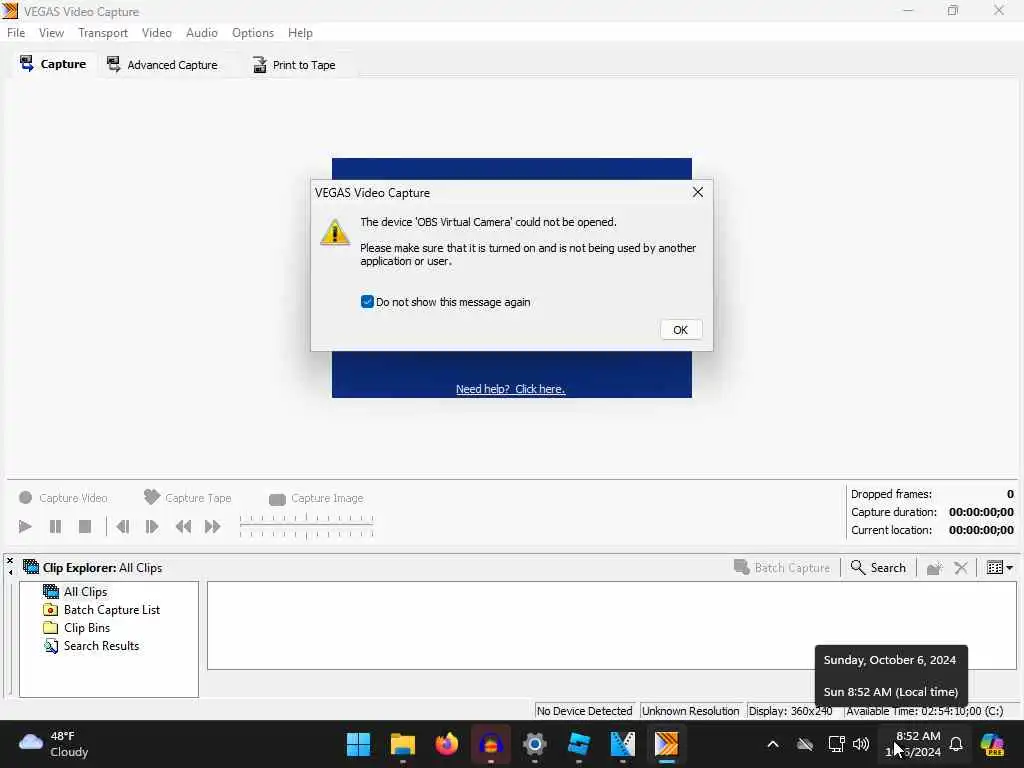Open the clip view style dropdown

click(x=999, y=568)
